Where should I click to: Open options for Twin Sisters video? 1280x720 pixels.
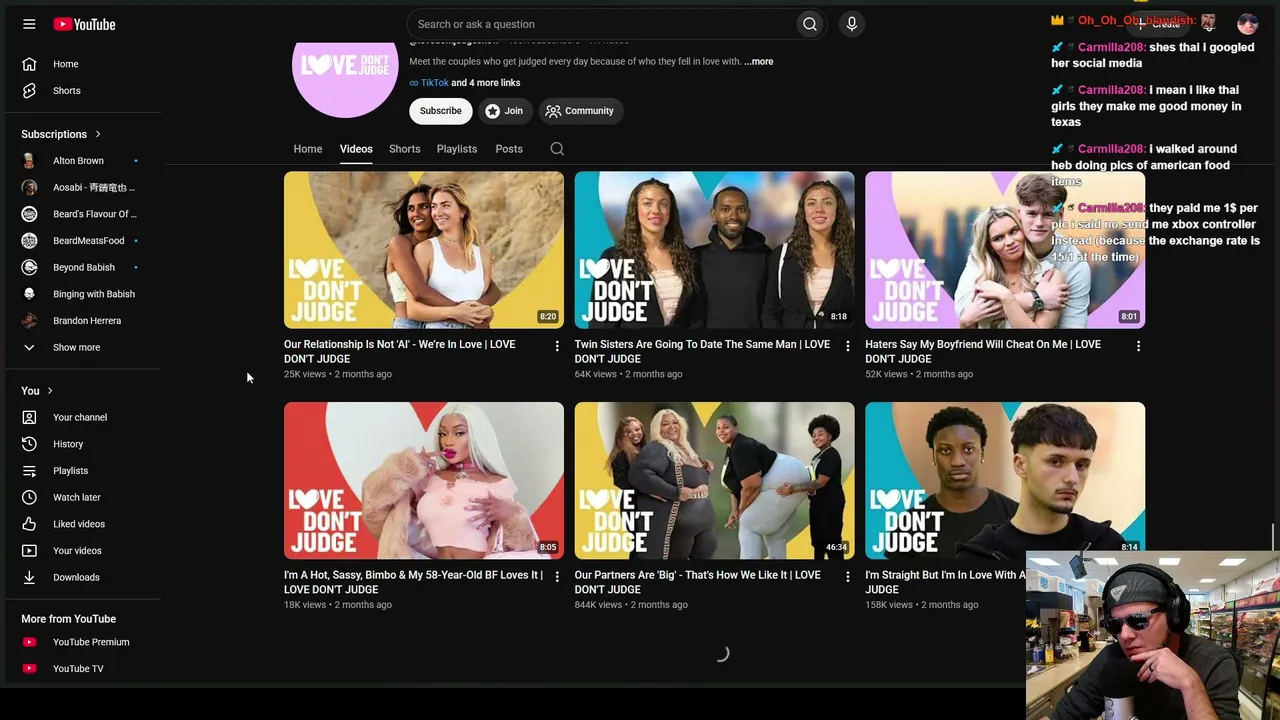[848, 346]
